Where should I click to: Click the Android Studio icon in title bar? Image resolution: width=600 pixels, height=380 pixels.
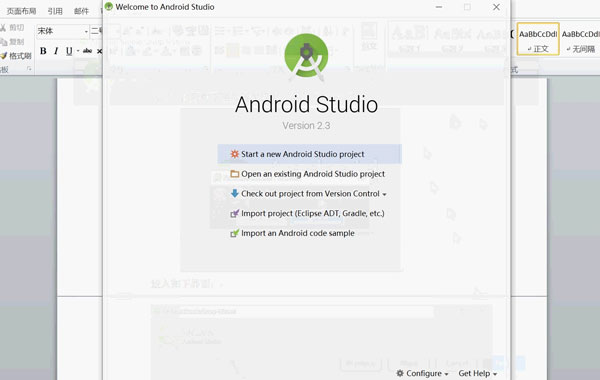(109, 7)
